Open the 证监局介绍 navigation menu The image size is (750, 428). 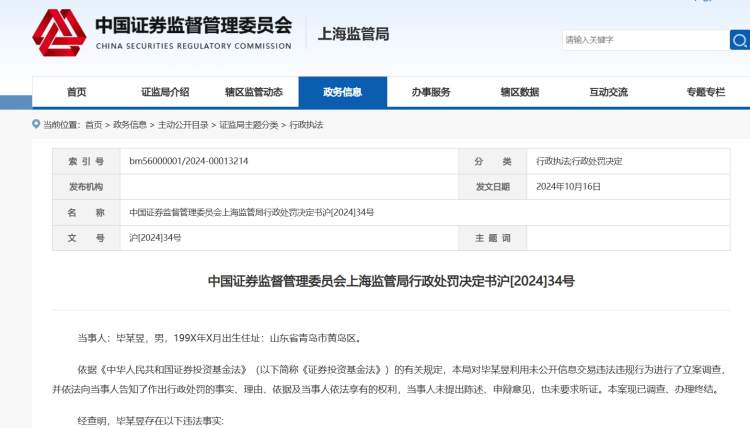click(x=165, y=92)
